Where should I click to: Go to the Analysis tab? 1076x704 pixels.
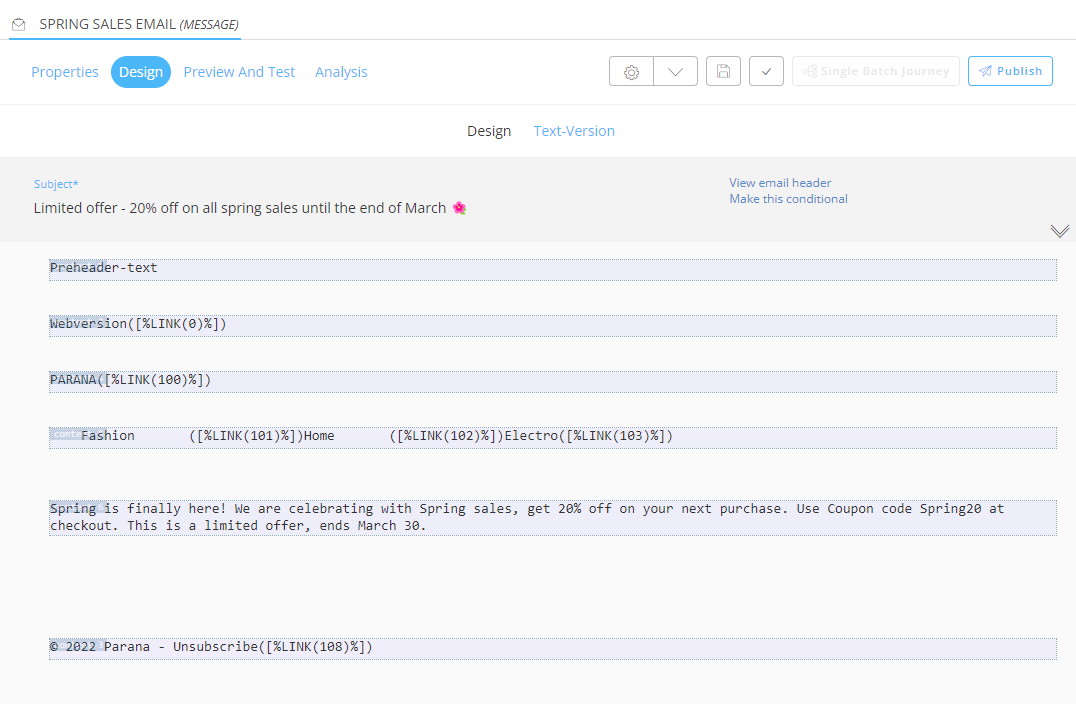click(341, 72)
